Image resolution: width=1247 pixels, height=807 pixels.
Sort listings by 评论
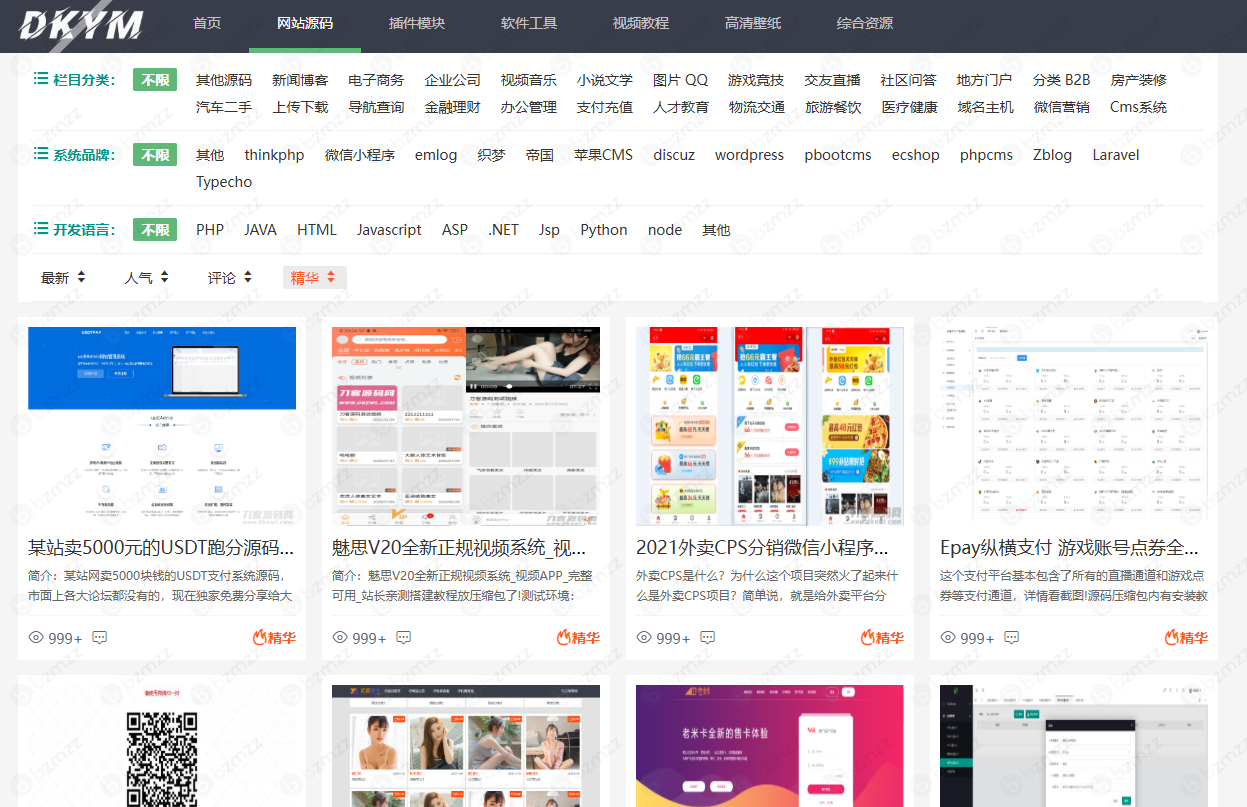coord(230,278)
